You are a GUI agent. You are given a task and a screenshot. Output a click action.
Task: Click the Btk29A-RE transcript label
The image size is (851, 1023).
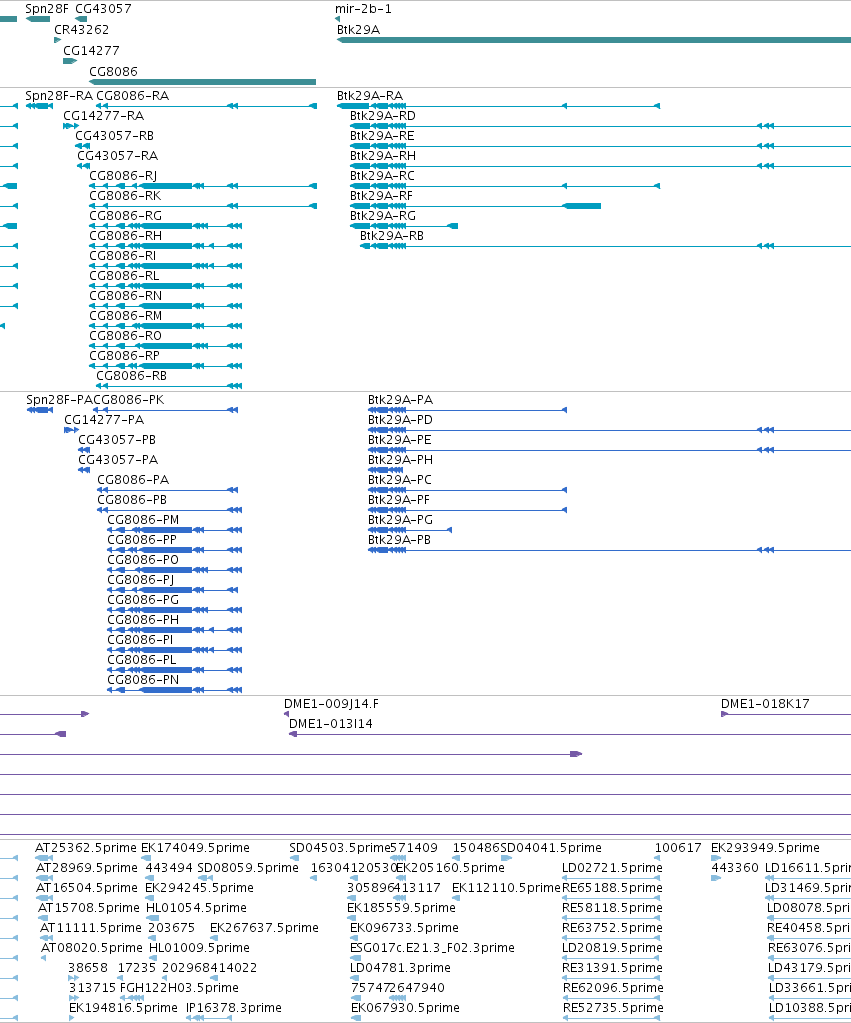pyautogui.click(x=382, y=136)
